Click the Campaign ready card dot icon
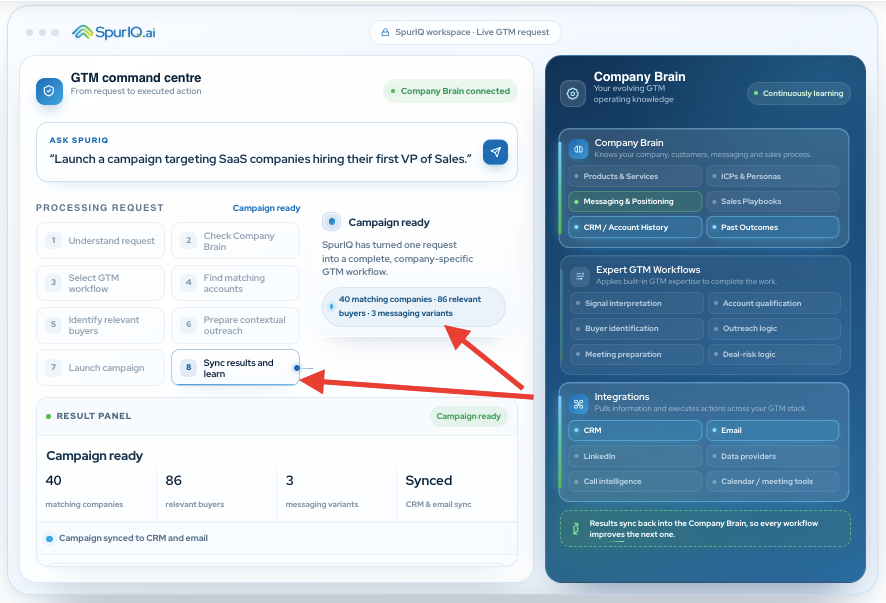Image resolution: width=886 pixels, height=603 pixels. click(x=332, y=222)
